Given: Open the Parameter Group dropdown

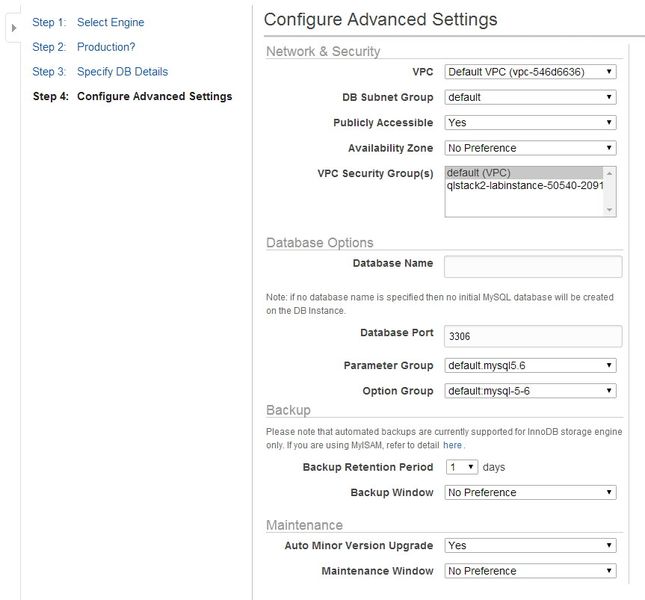Looking at the screenshot, I should [530, 365].
